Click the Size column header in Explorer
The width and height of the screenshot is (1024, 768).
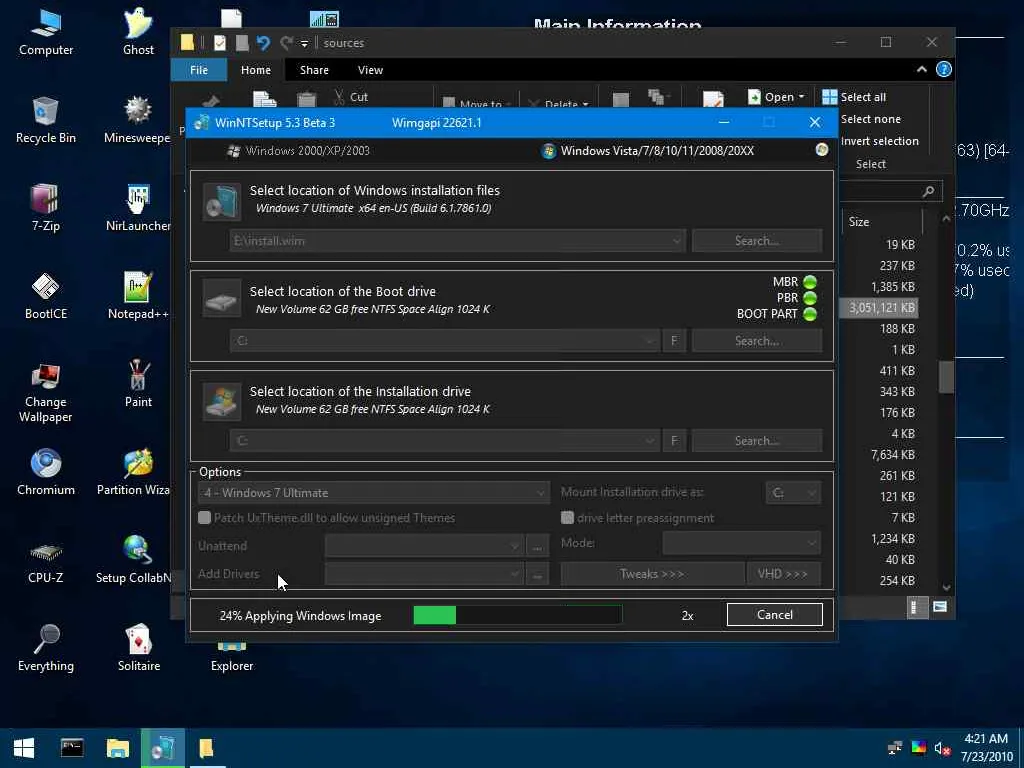[881, 222]
